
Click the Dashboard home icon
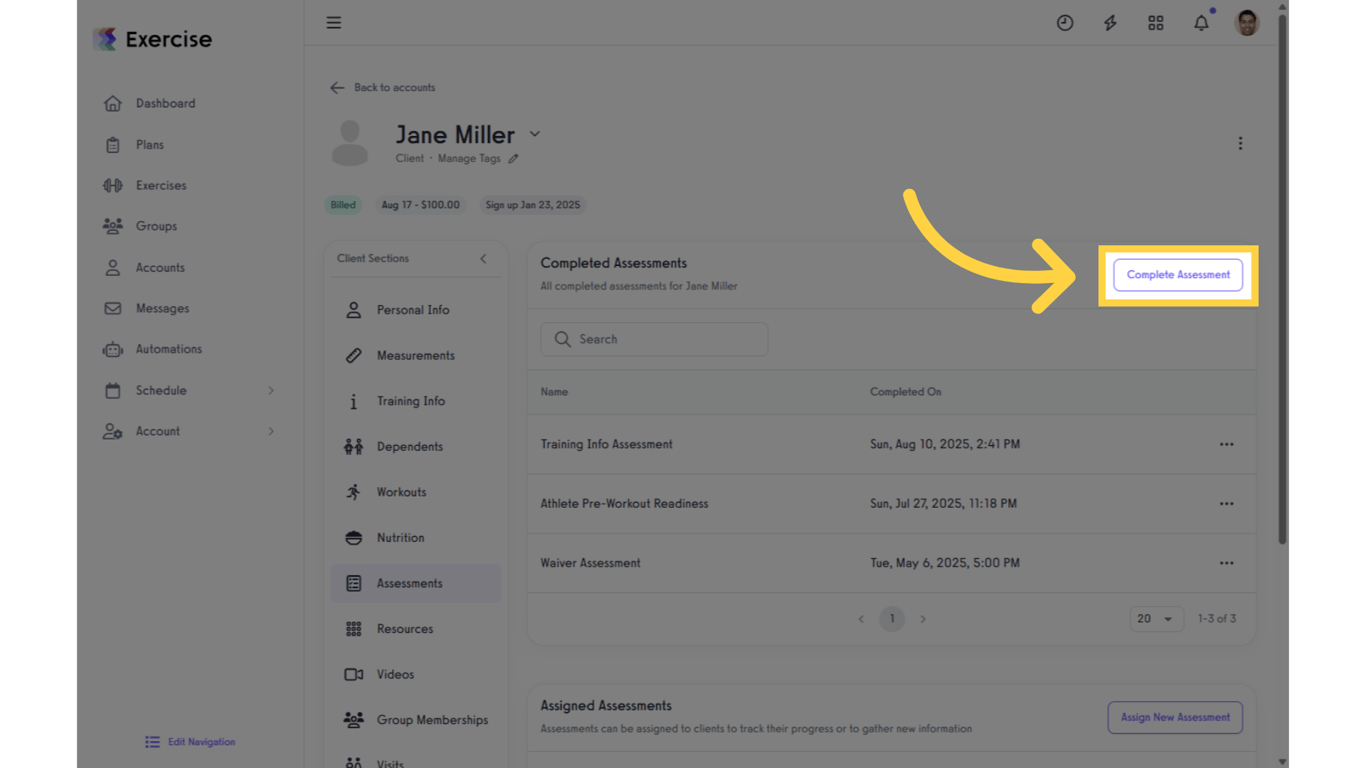click(x=113, y=104)
